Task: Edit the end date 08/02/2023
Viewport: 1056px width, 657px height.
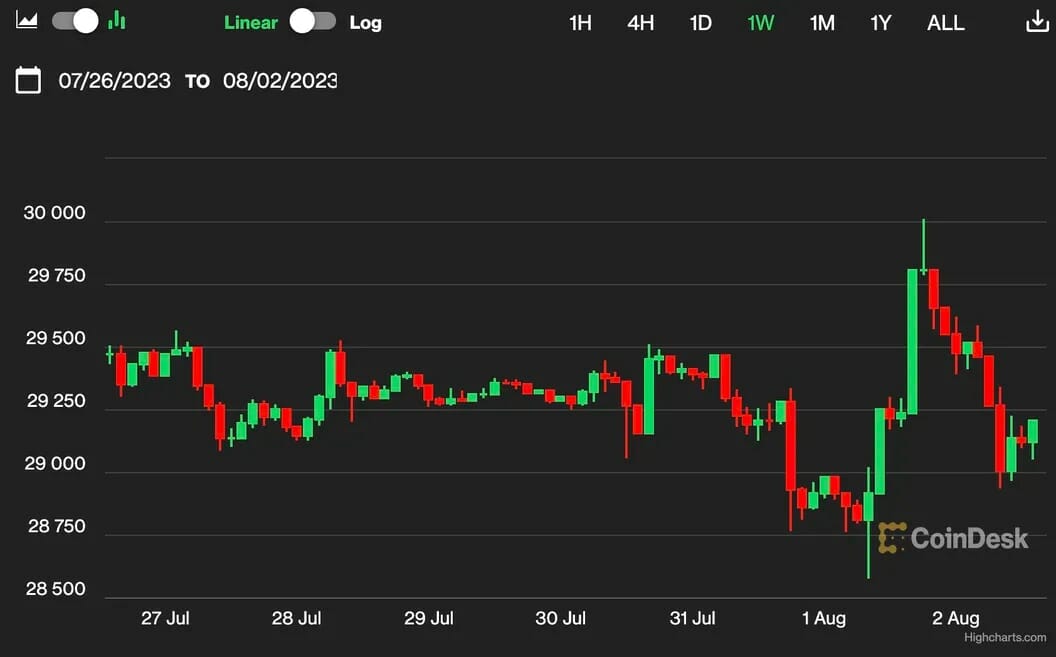Action: tap(280, 81)
